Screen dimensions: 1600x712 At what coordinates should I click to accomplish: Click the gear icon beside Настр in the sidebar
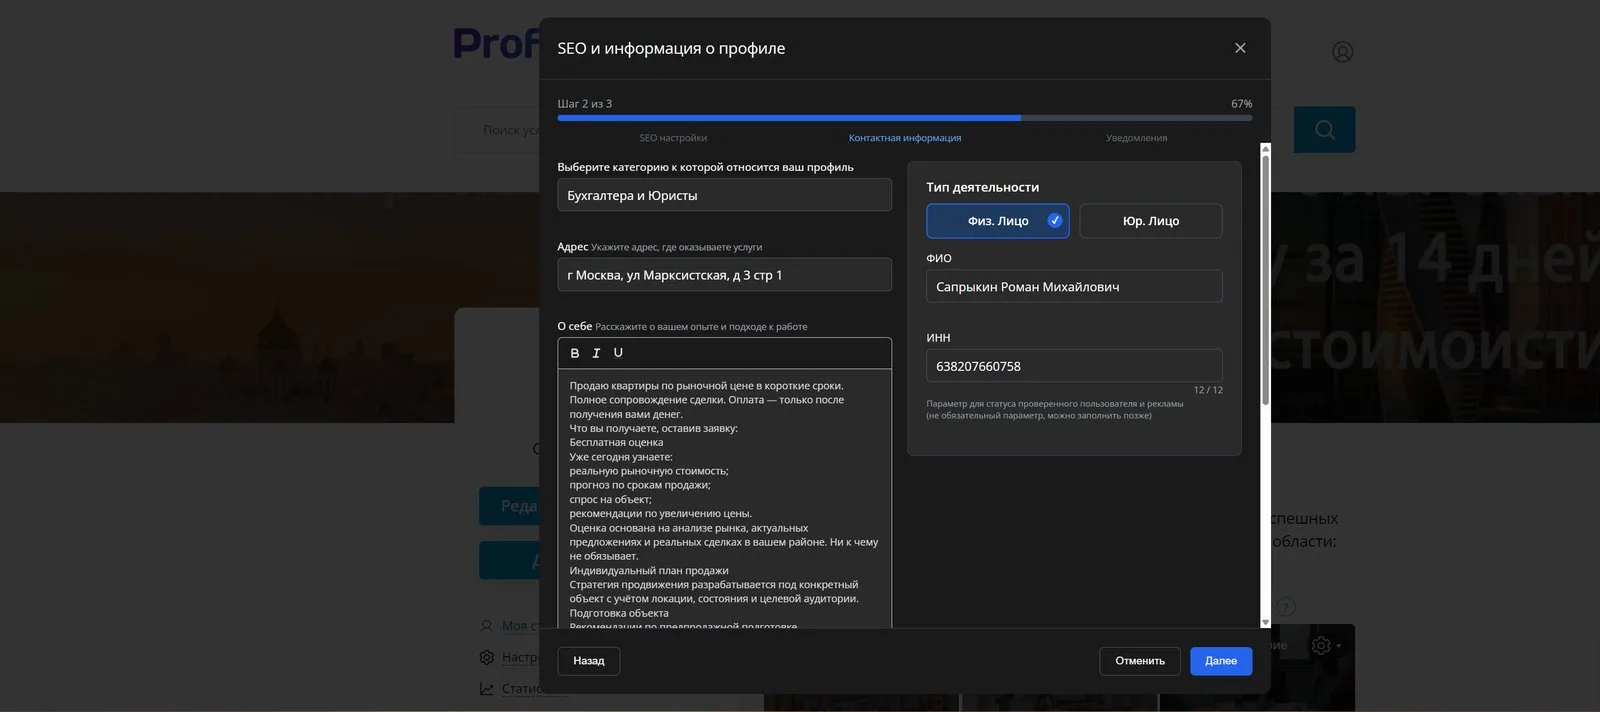(487, 657)
